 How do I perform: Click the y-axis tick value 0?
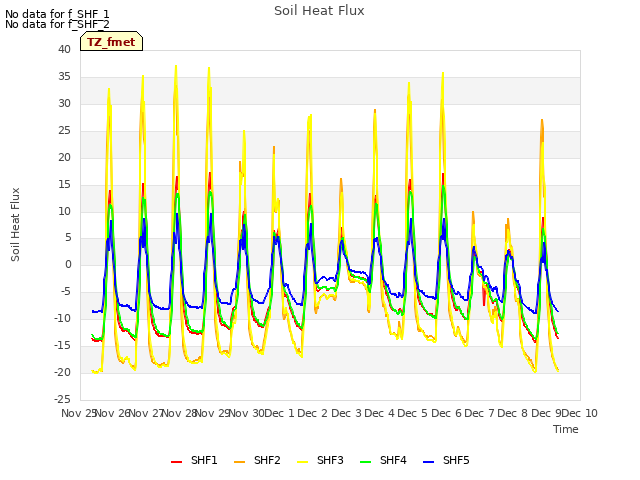tap(68, 264)
